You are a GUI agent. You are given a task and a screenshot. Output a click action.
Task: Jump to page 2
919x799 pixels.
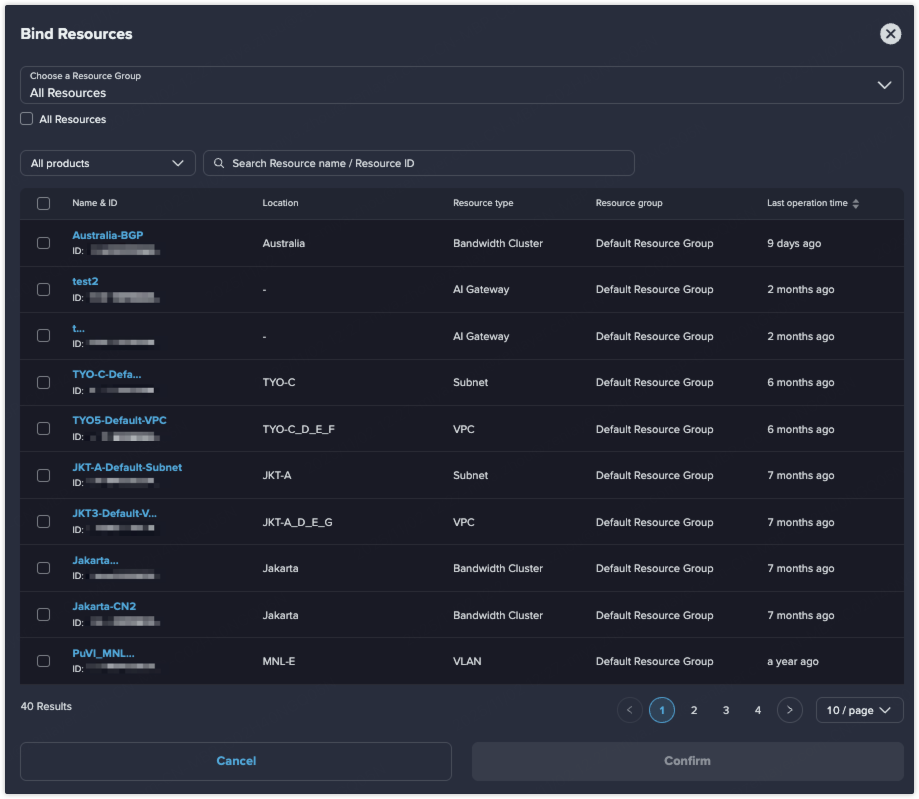tap(694, 710)
